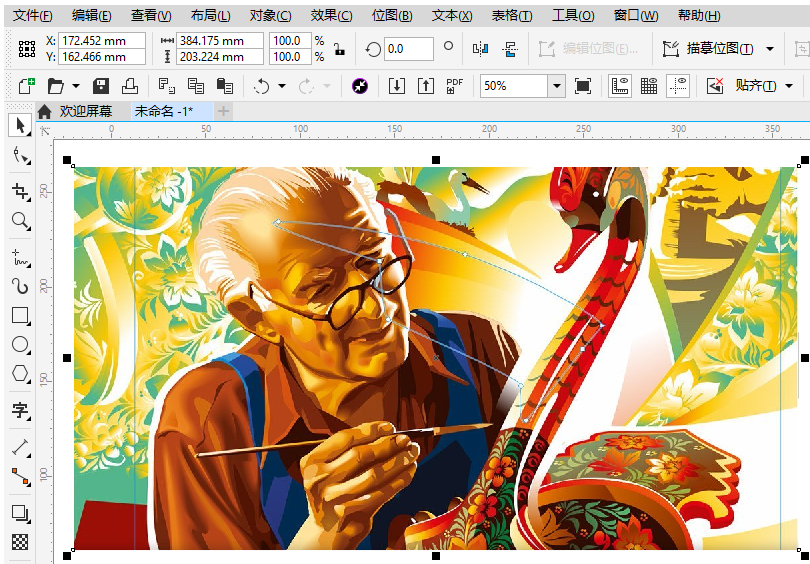Click the object width field
Screen dimensions: 810x564
pos(220,40)
